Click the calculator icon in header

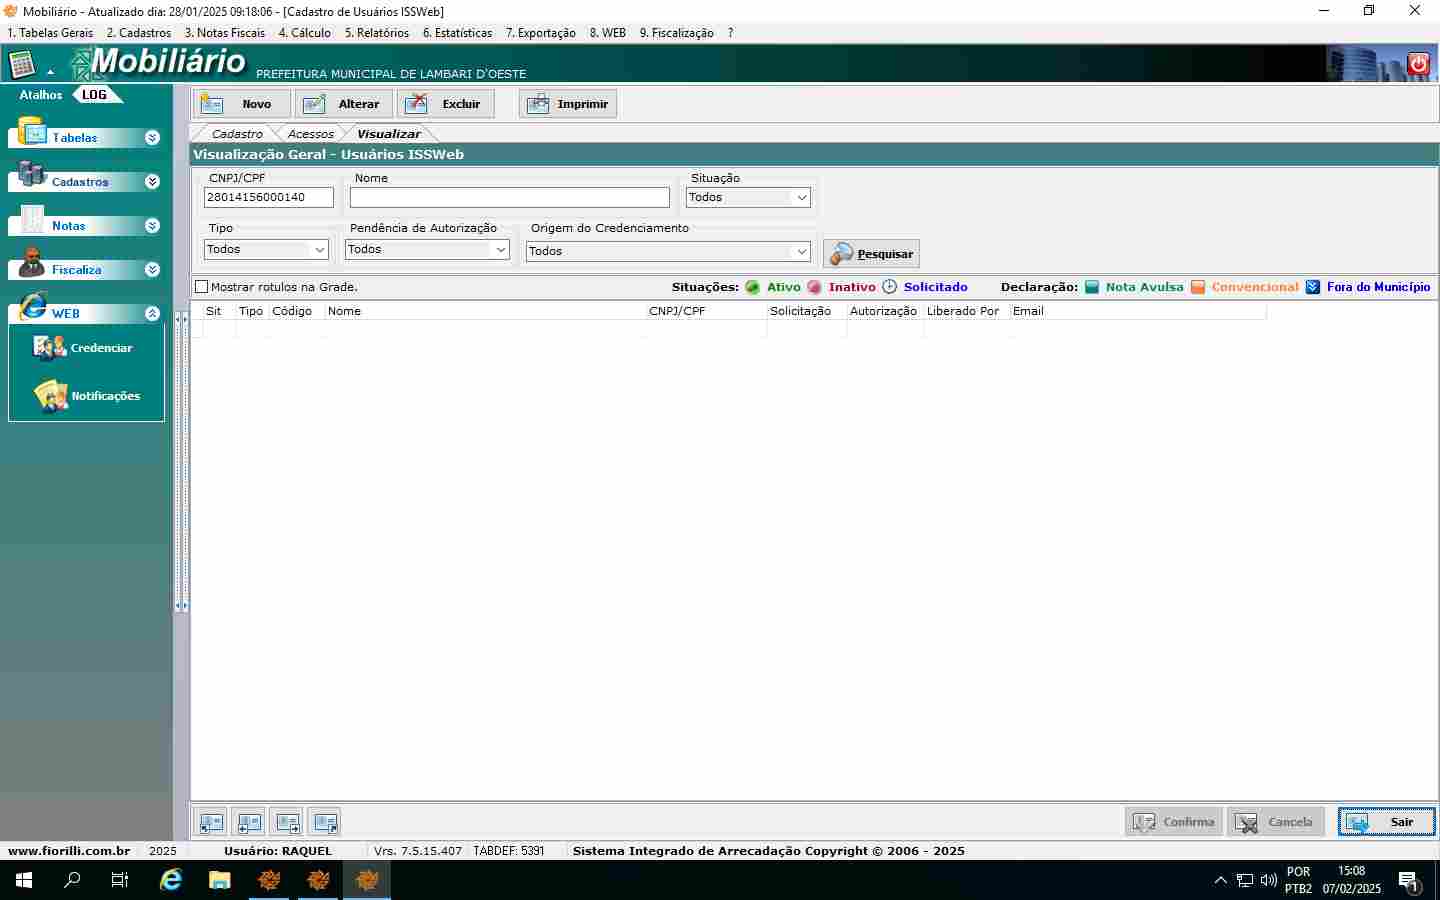22,66
